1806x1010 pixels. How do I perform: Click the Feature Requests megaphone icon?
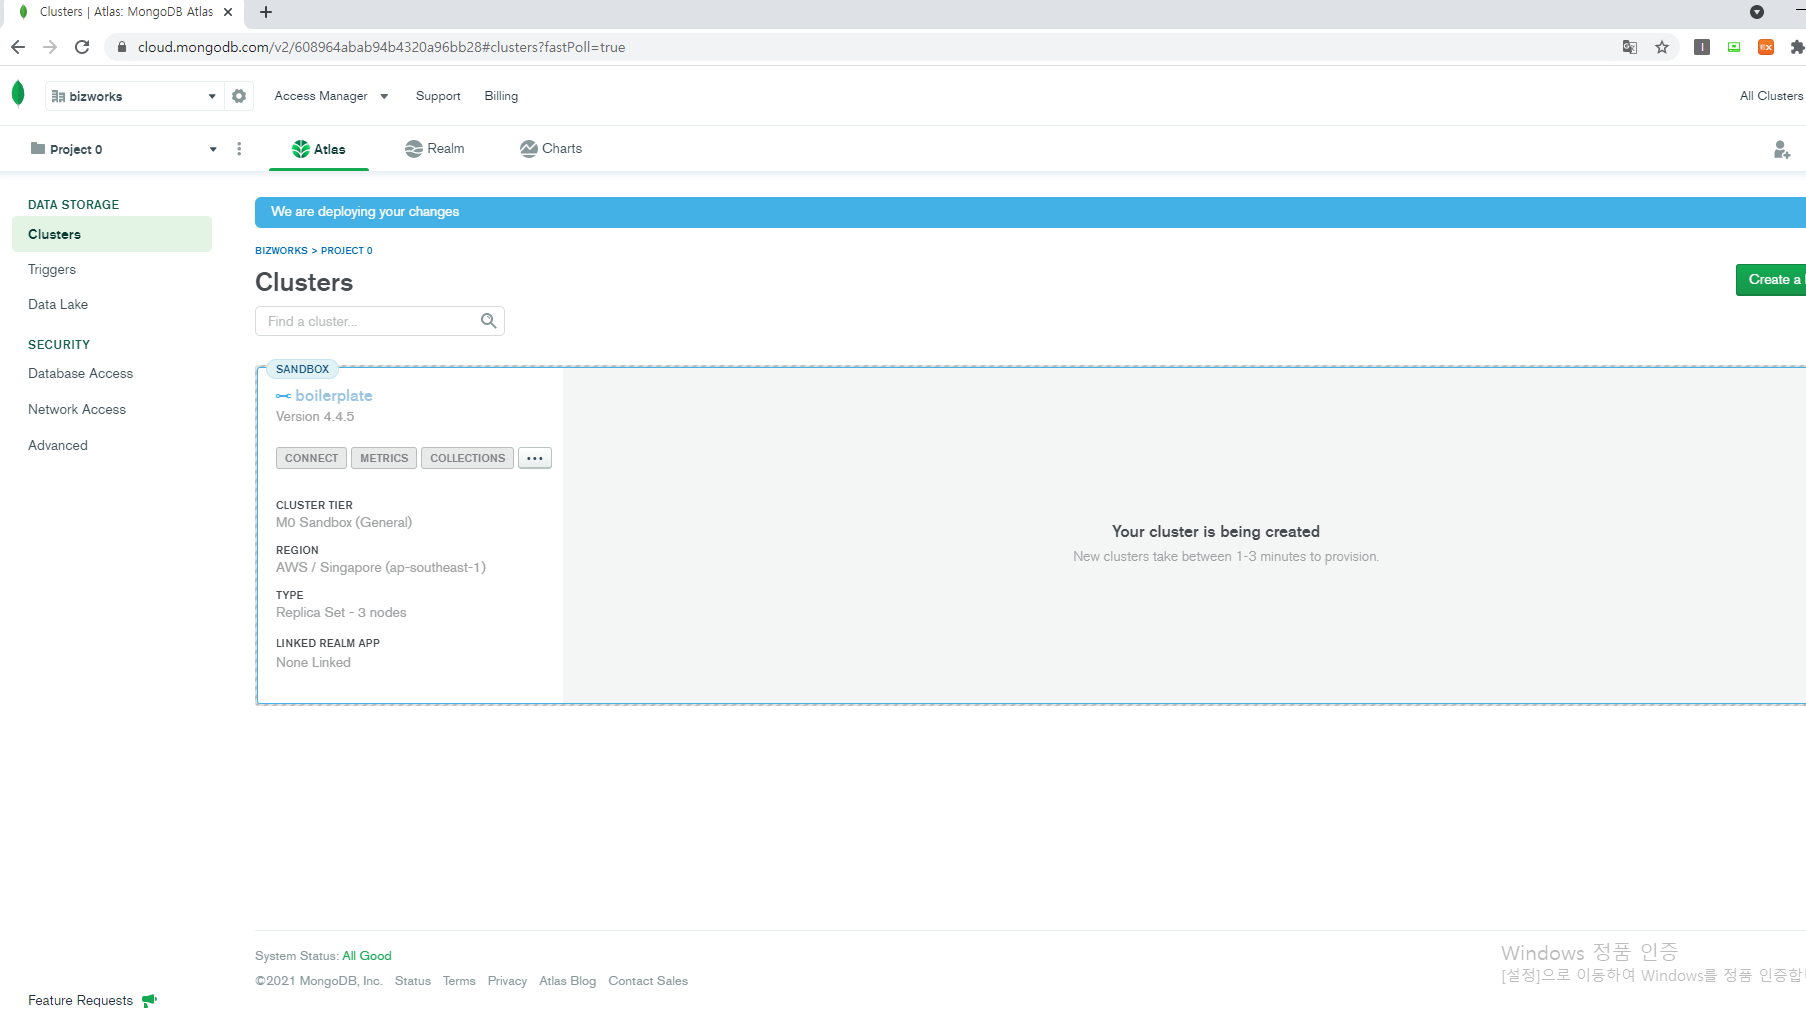tap(150, 1000)
